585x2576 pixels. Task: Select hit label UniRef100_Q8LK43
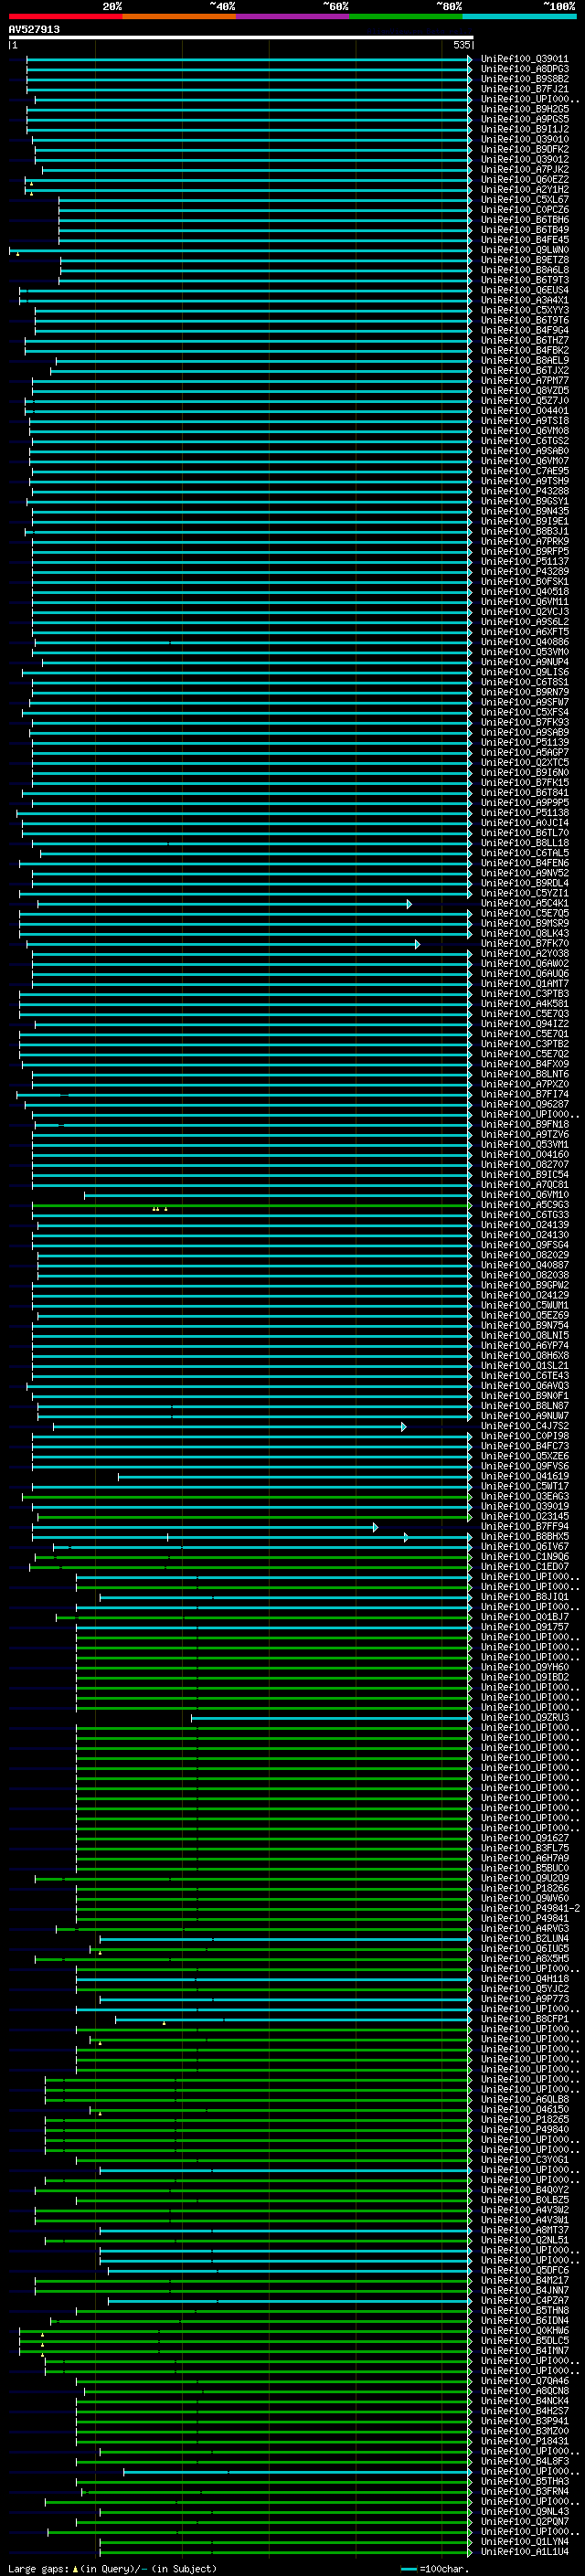coord(525,933)
